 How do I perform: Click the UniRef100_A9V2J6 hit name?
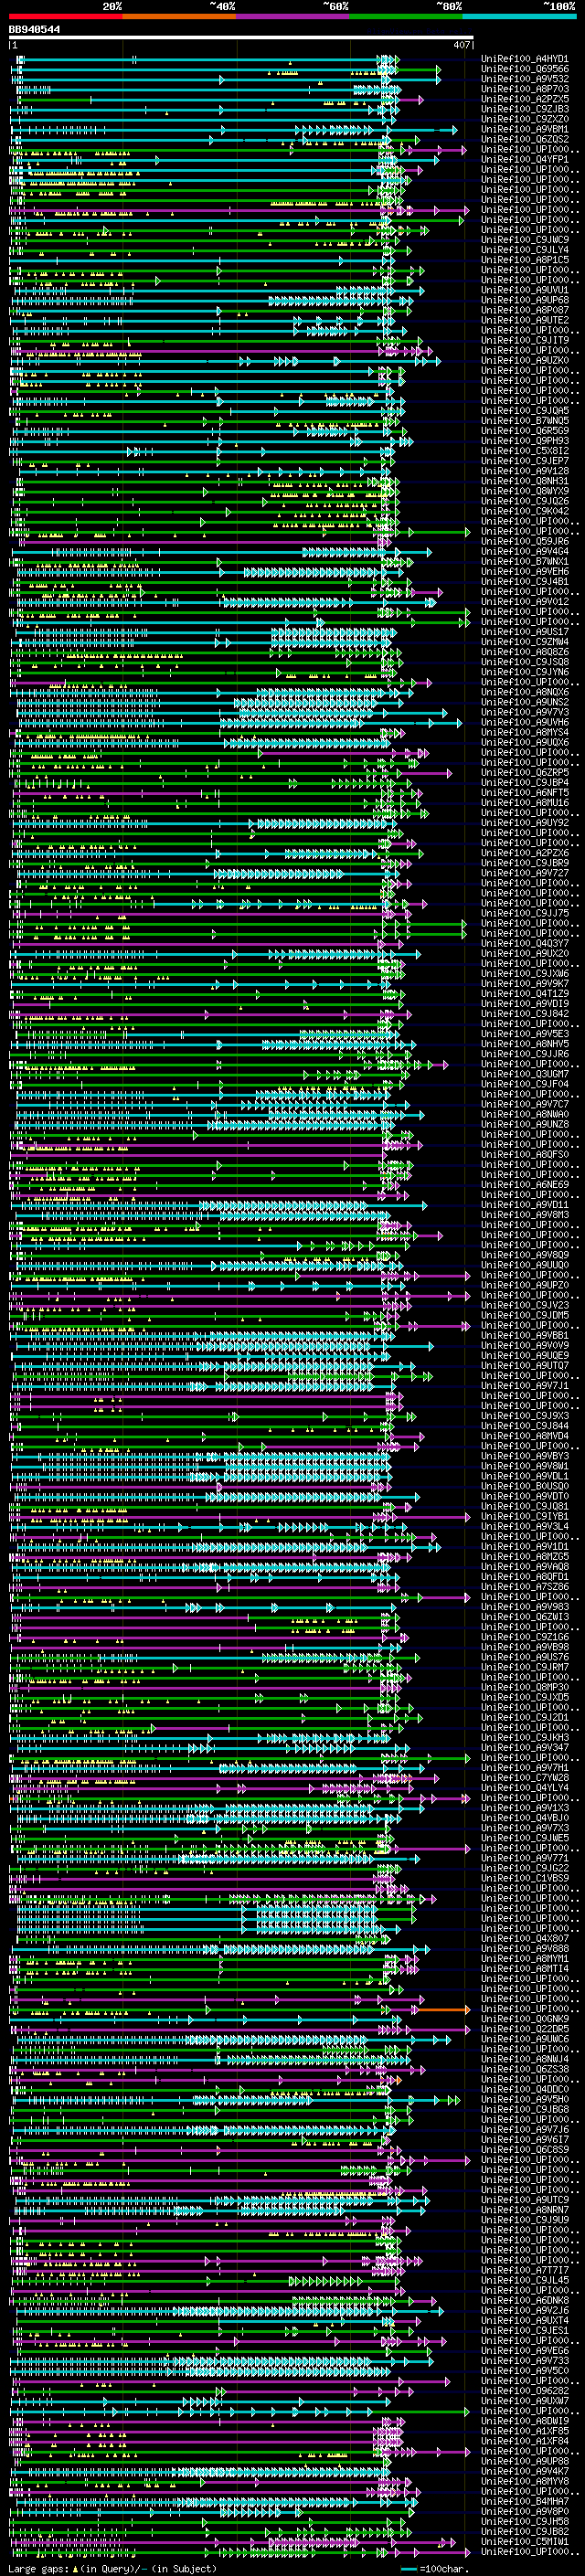coord(524,2310)
